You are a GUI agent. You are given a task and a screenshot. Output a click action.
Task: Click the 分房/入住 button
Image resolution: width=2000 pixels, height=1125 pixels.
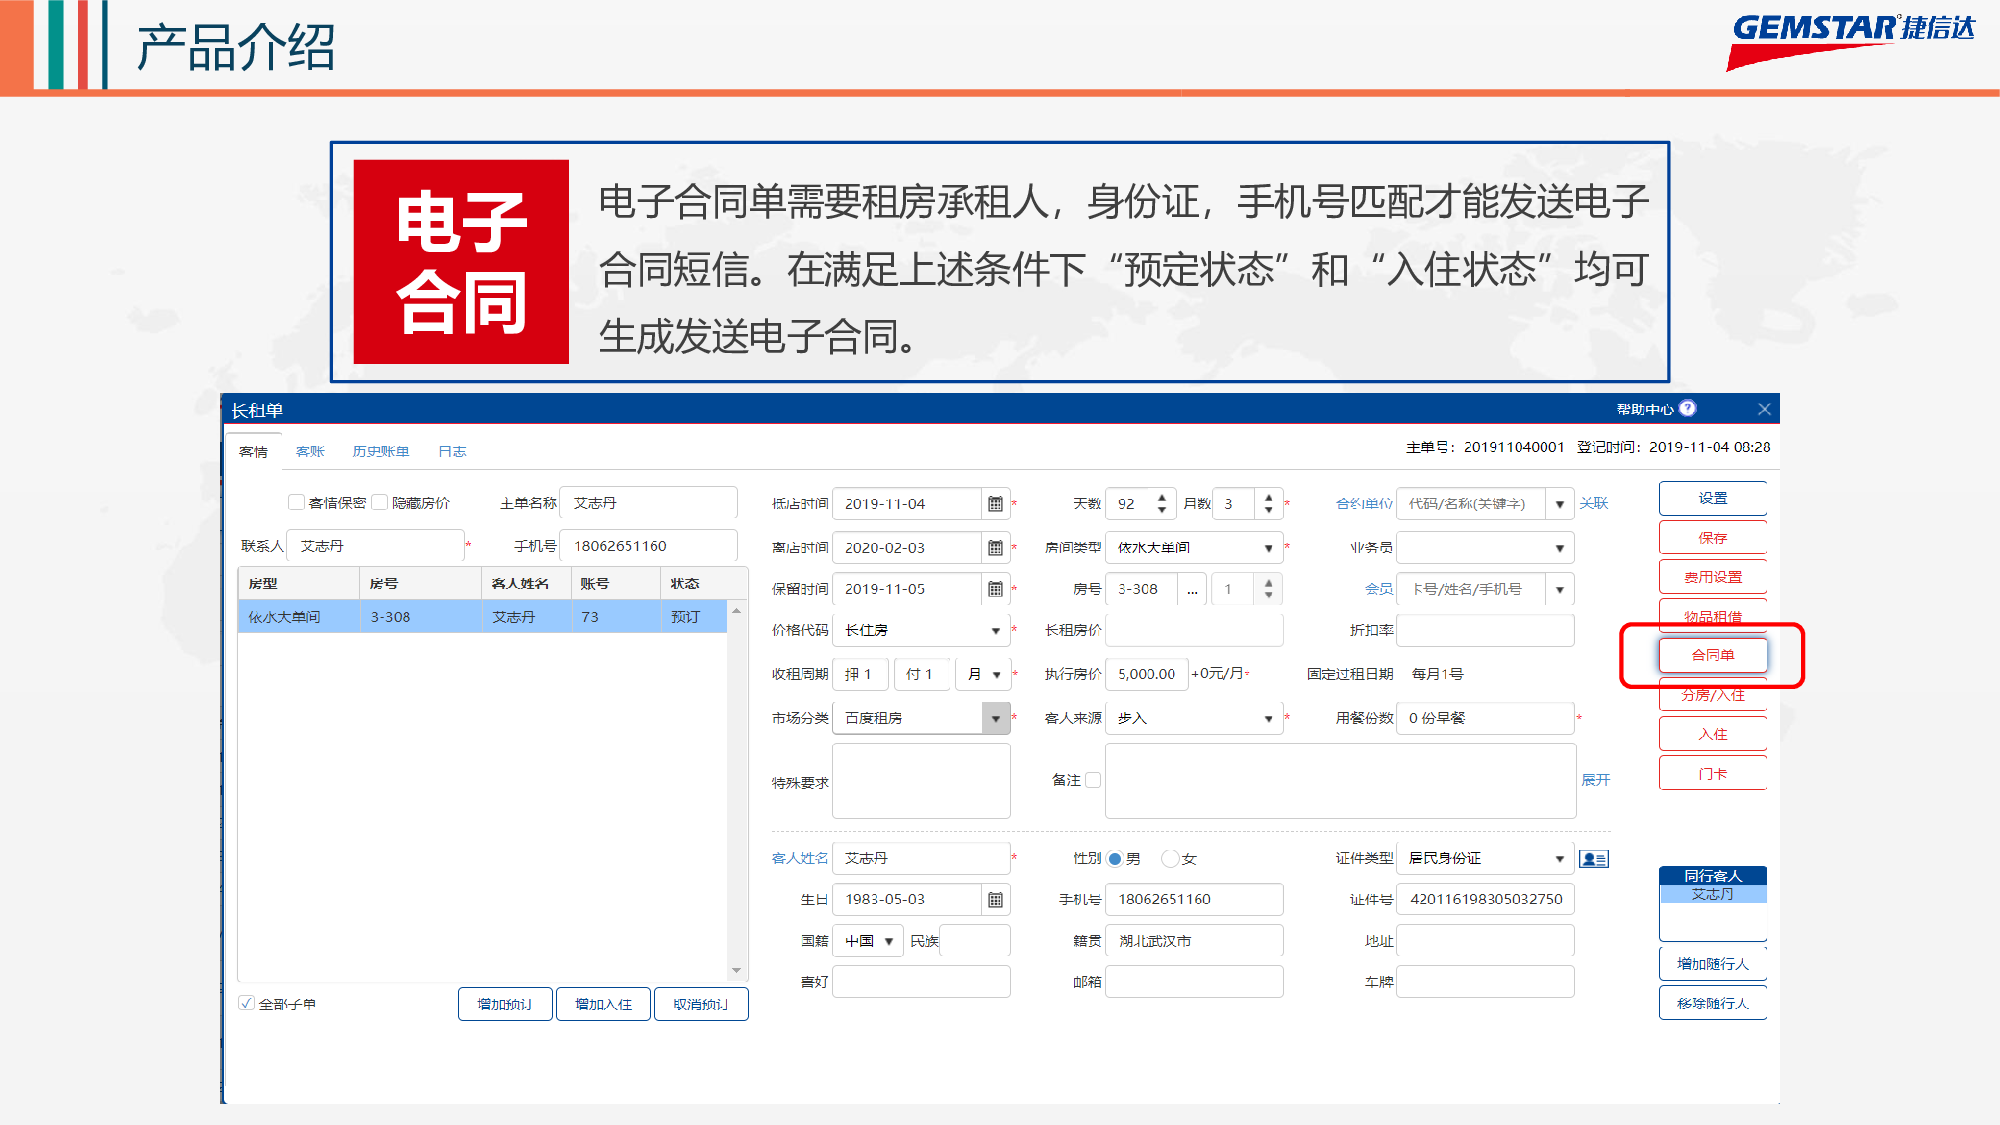(1713, 695)
